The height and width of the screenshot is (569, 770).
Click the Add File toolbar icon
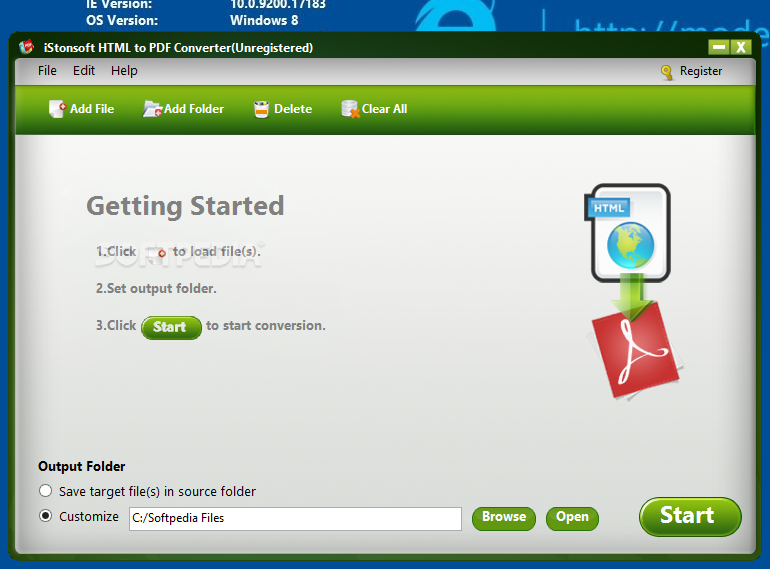pyautogui.click(x=57, y=109)
